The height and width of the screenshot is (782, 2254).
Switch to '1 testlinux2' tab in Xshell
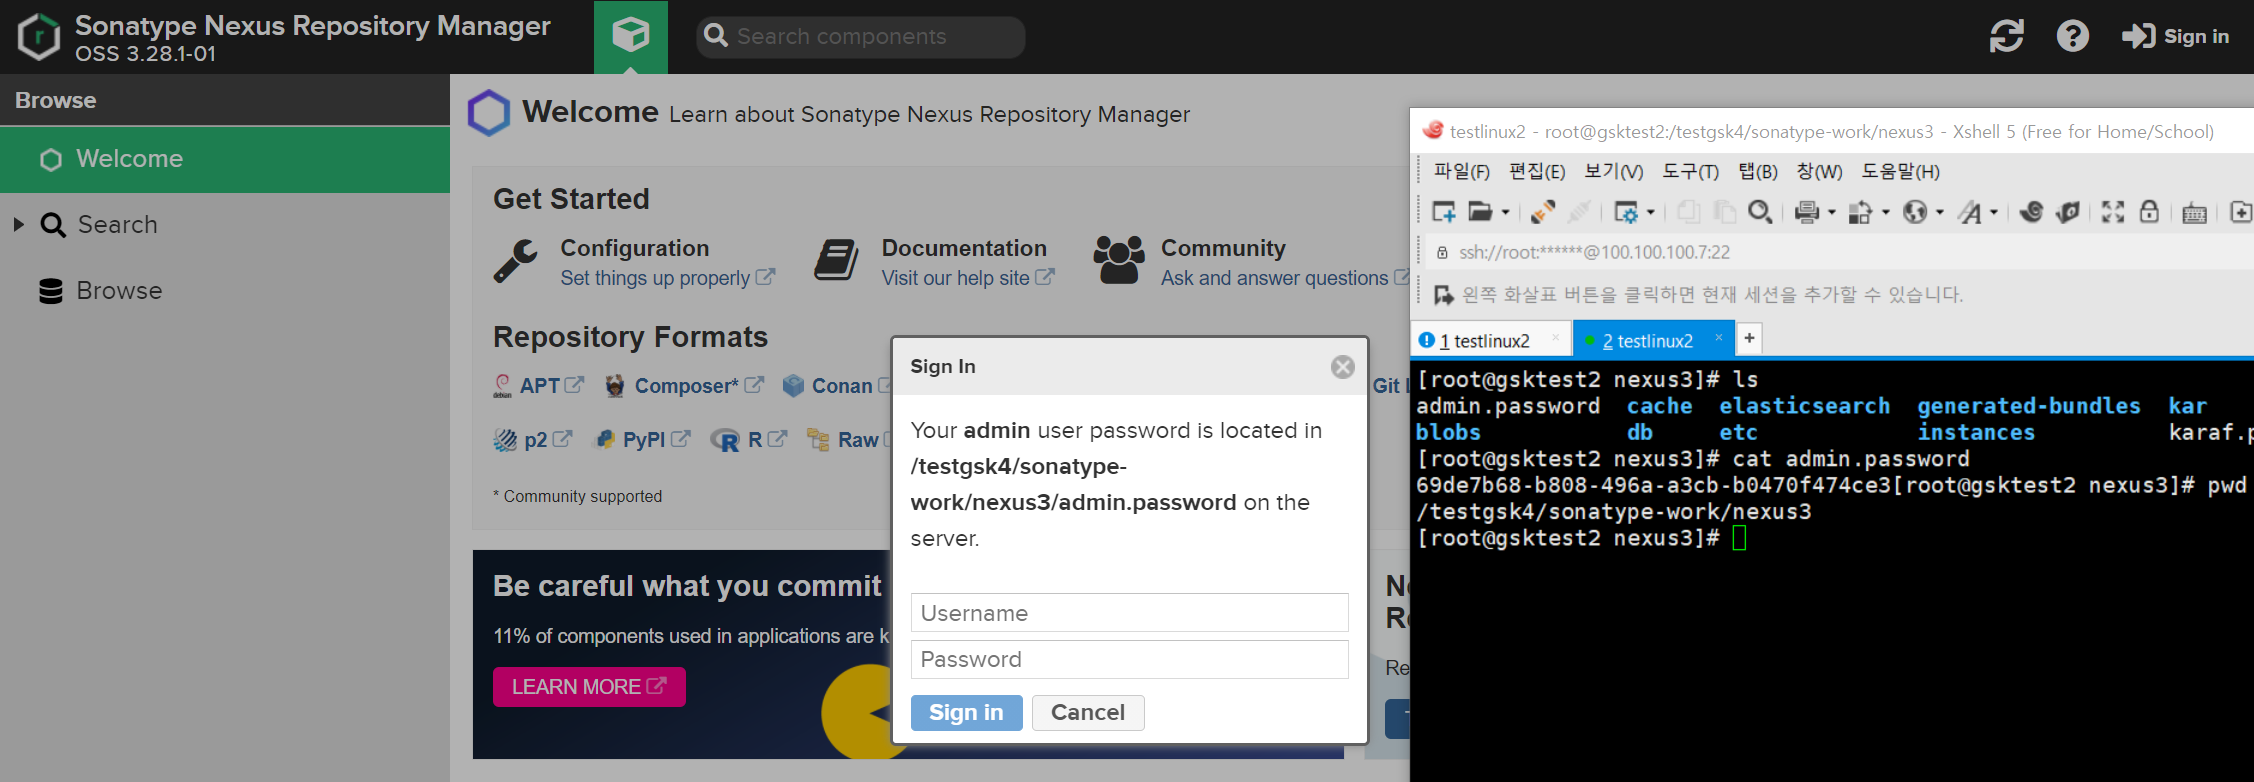tap(1490, 341)
